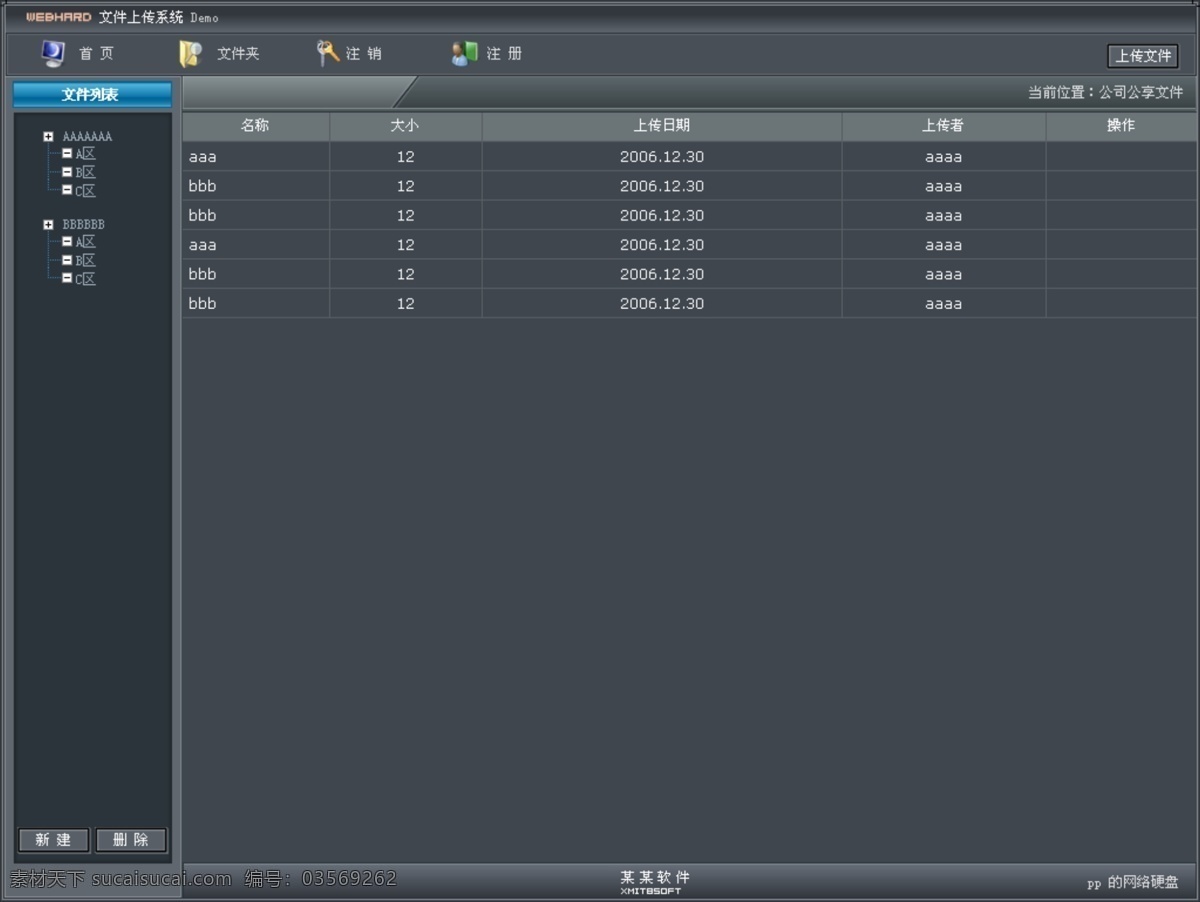
Task: Click the 上传文件 upload button
Action: coord(1143,56)
